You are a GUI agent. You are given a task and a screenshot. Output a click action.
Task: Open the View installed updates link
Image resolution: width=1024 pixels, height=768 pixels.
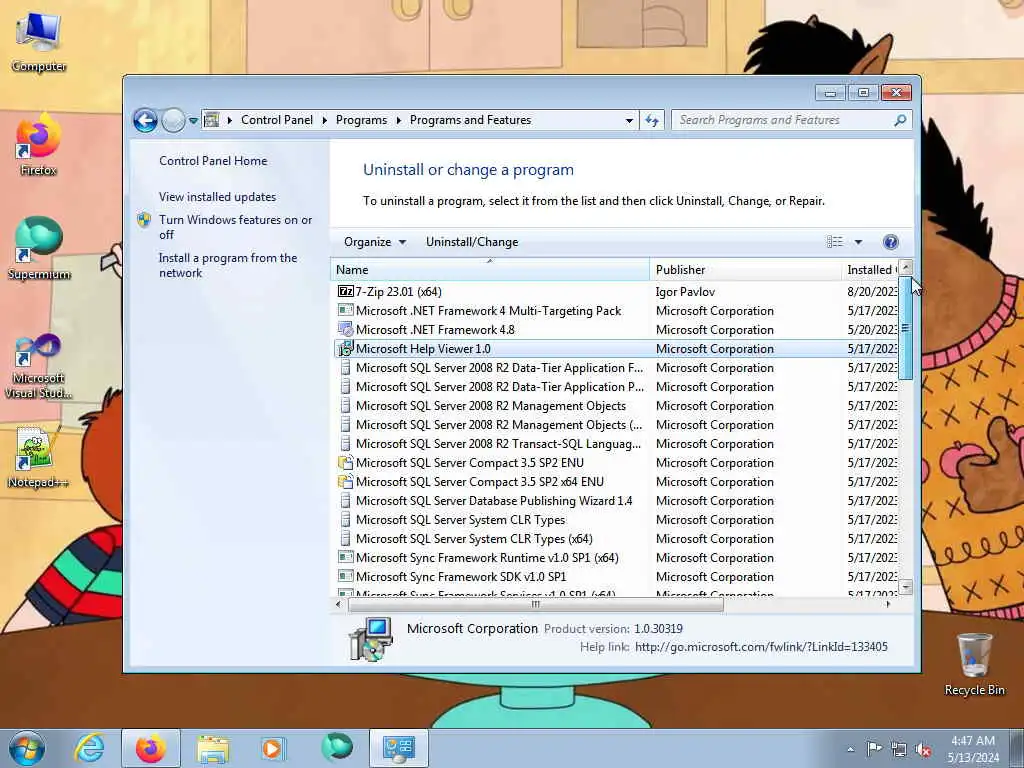217,197
